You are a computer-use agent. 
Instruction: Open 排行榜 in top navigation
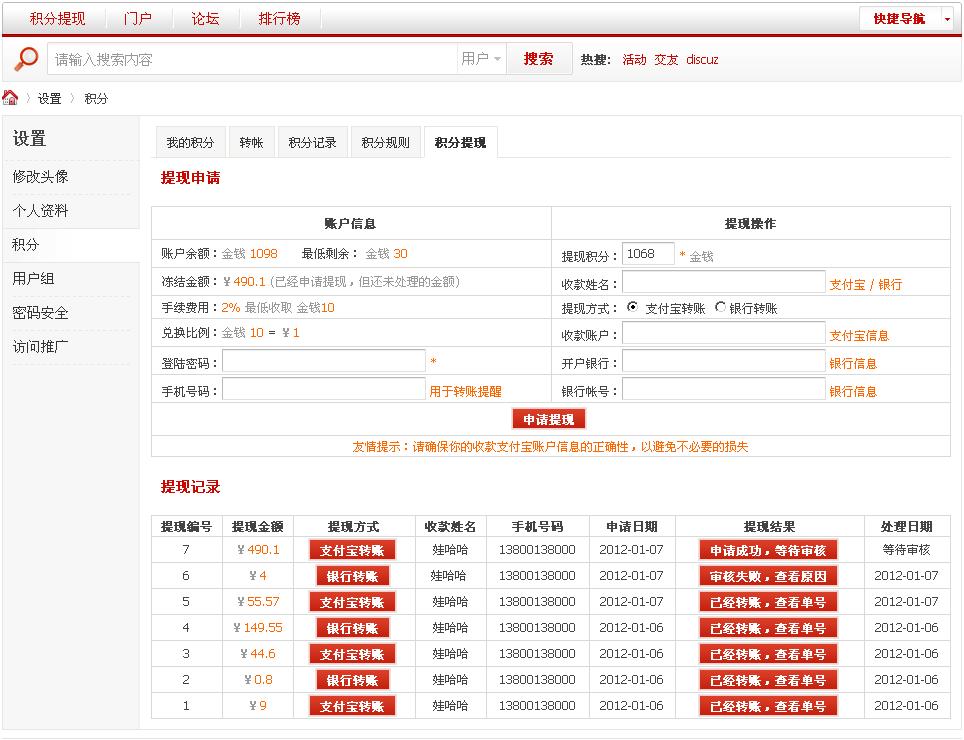click(280, 19)
